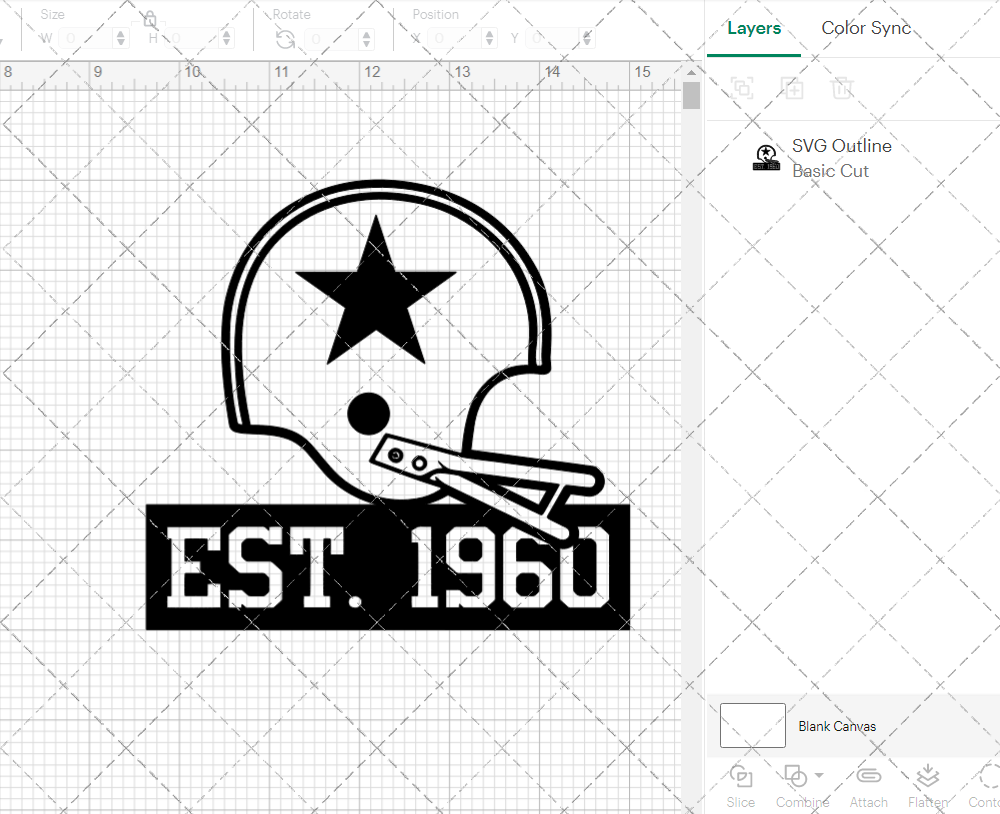Click the Slice tool icon
This screenshot has height=814, width=1000.
[x=740, y=776]
